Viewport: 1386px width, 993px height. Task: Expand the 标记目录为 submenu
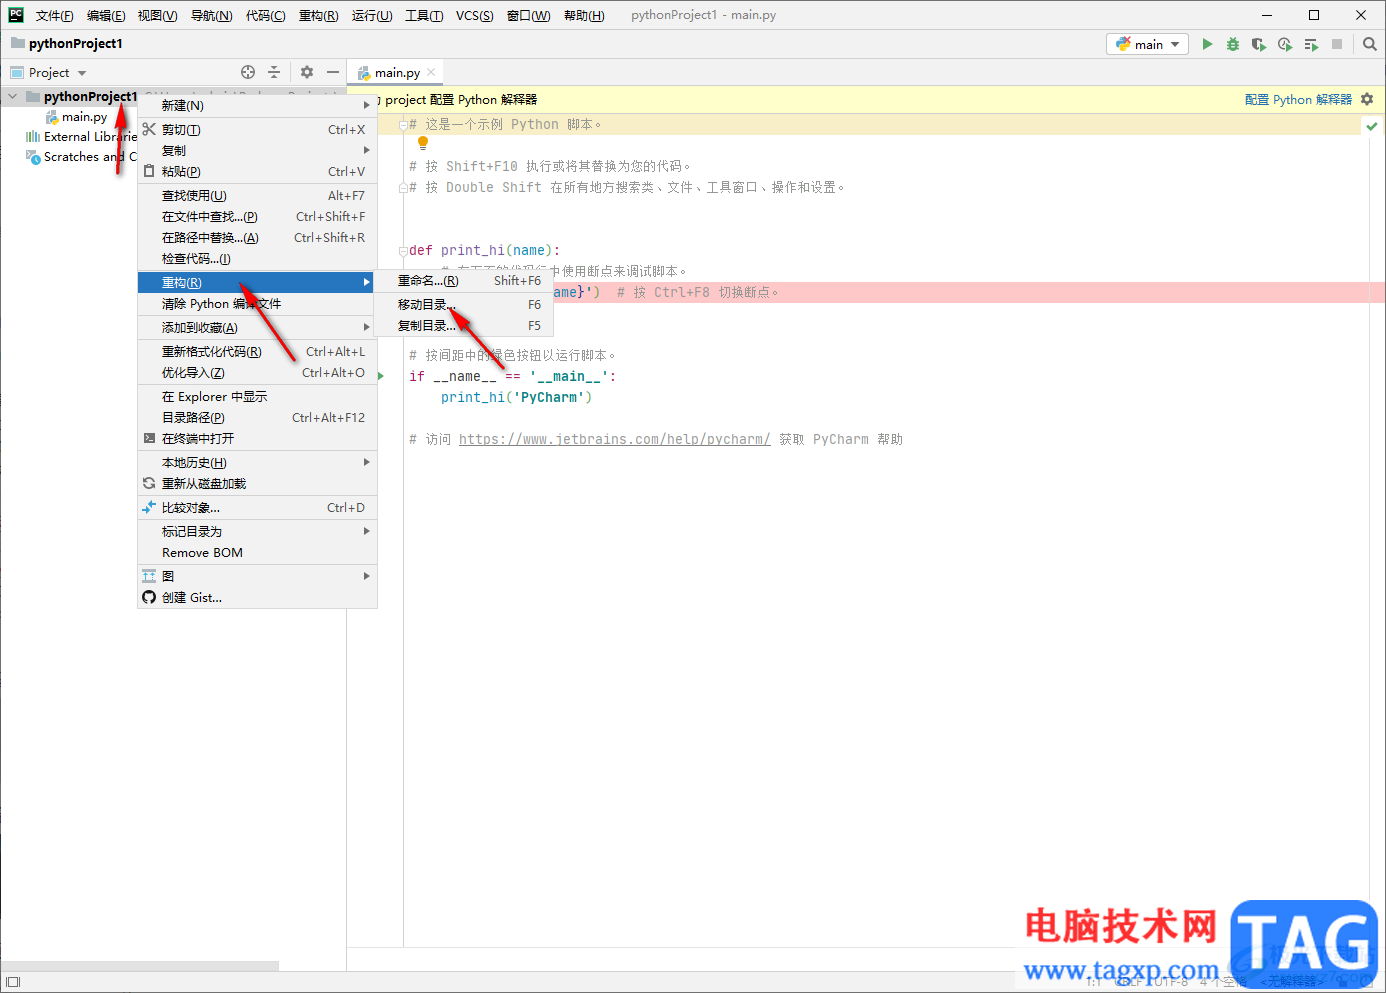[x=257, y=531]
